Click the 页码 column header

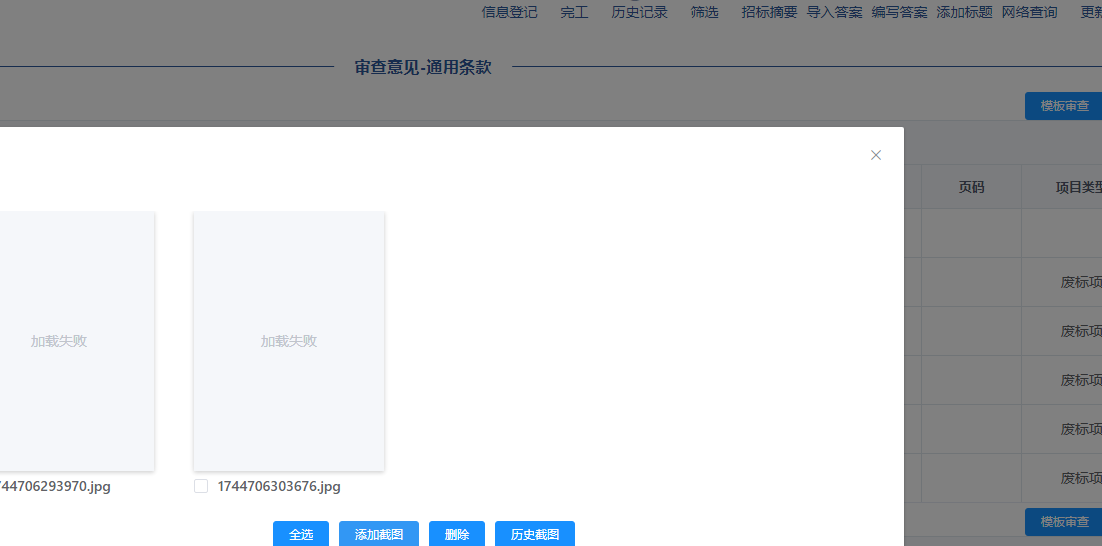tap(971, 187)
